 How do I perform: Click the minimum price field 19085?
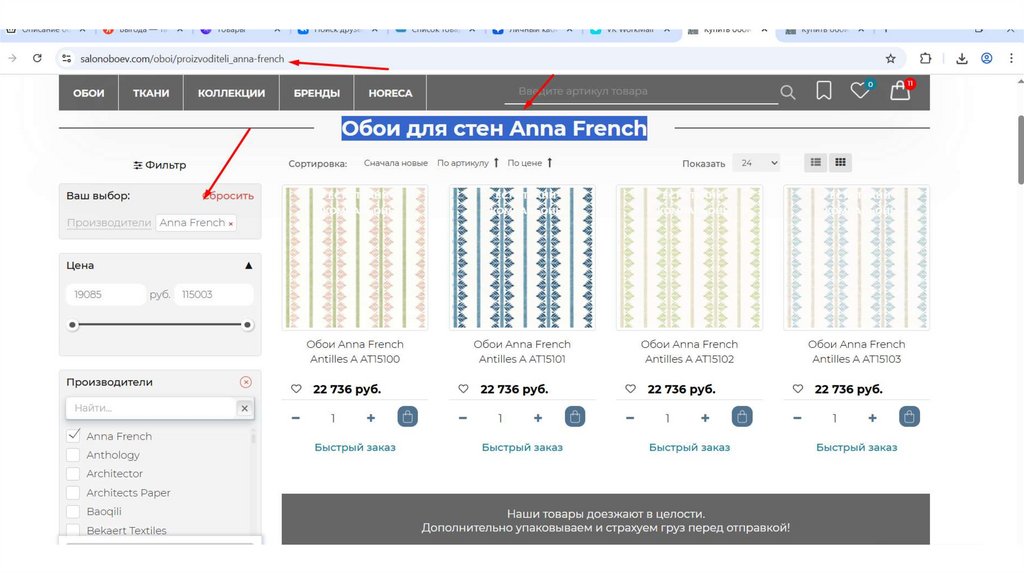106,295
